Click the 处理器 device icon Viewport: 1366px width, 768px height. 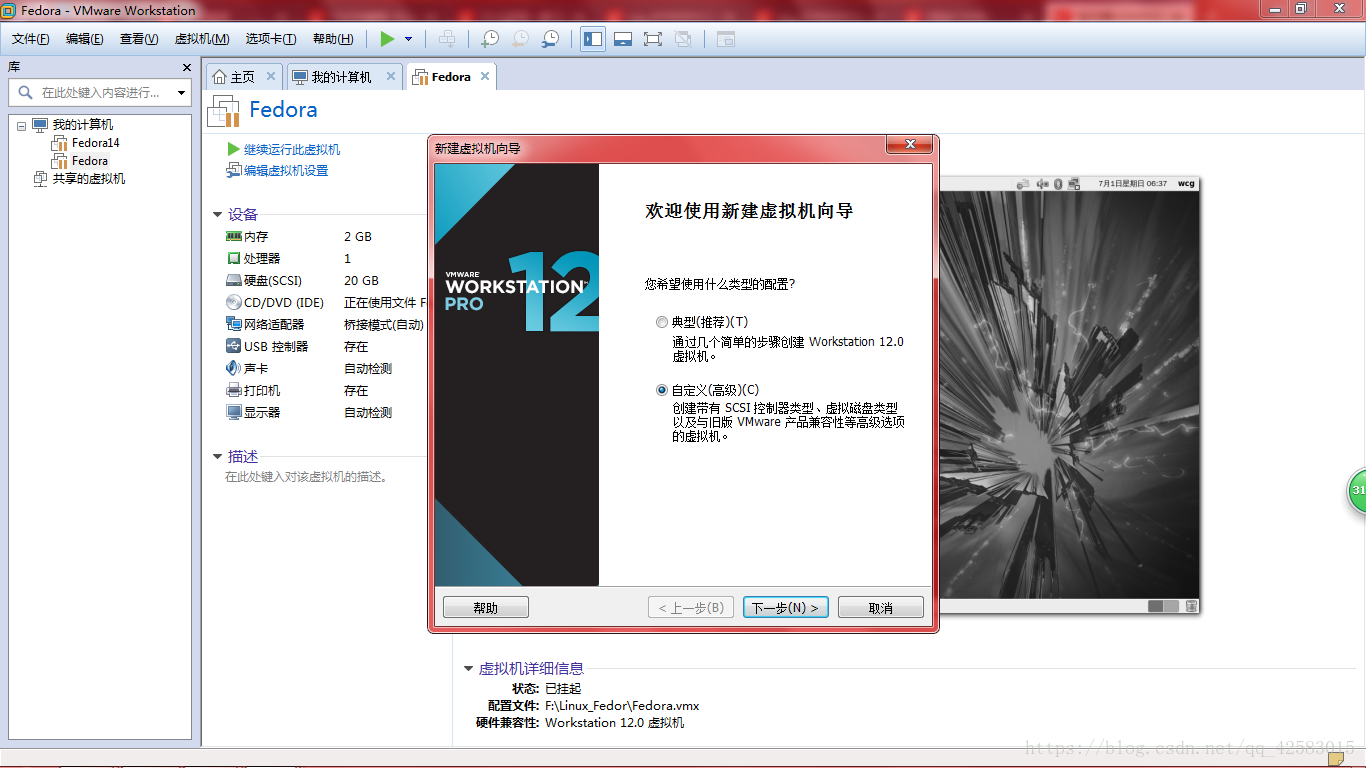point(234,259)
